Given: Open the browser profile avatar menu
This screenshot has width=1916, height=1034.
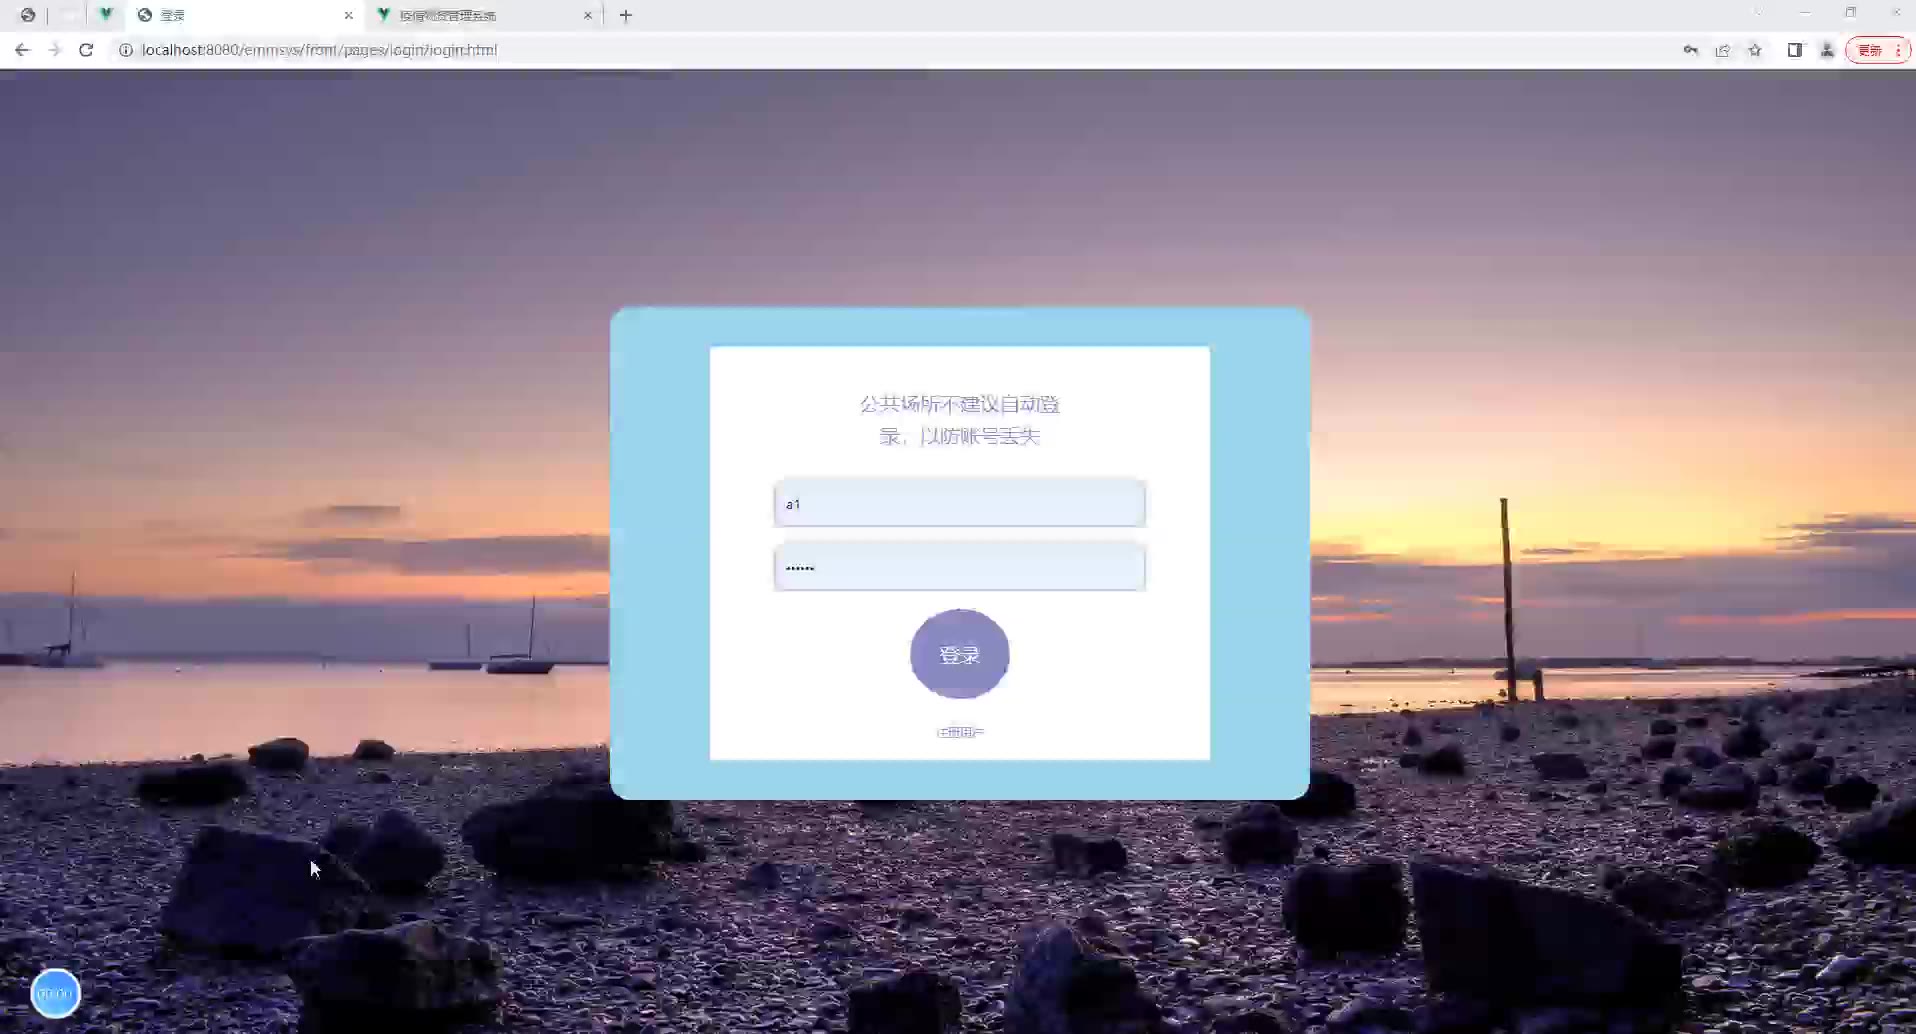Looking at the screenshot, I should (x=1827, y=50).
